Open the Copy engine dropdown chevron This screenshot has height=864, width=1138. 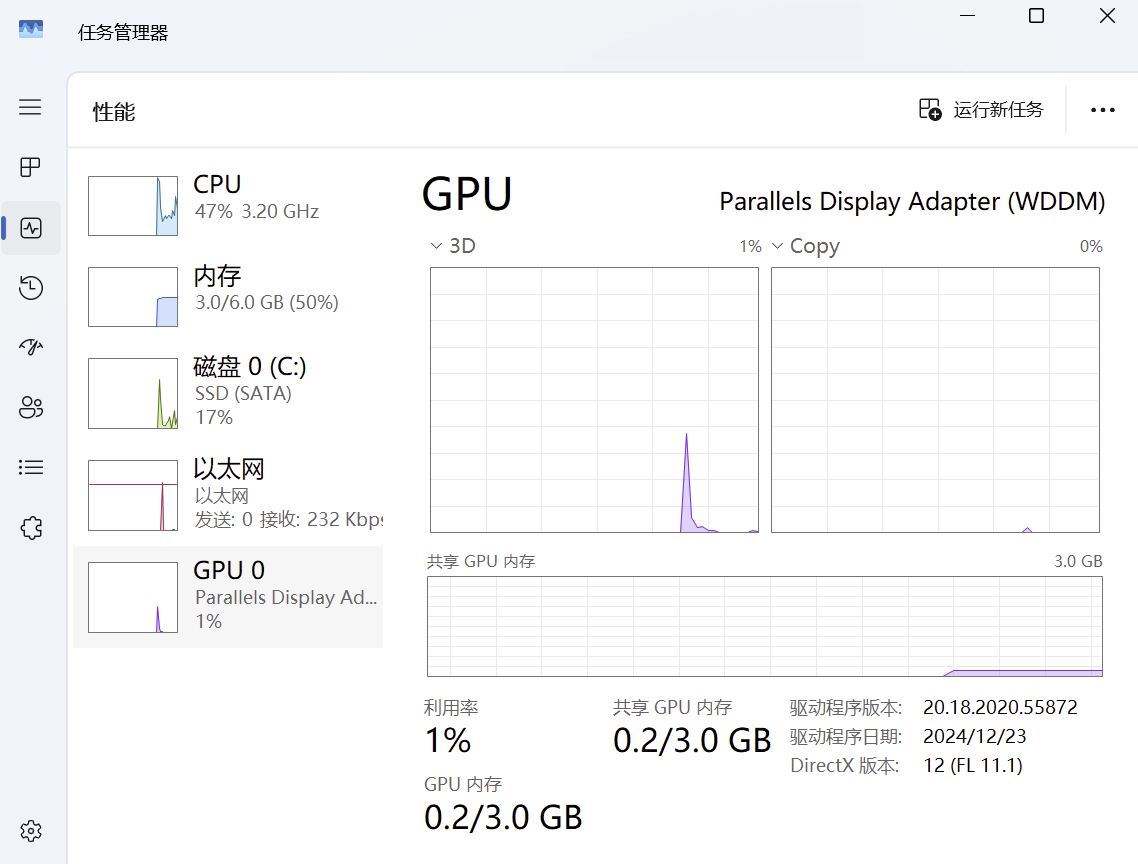(x=777, y=246)
